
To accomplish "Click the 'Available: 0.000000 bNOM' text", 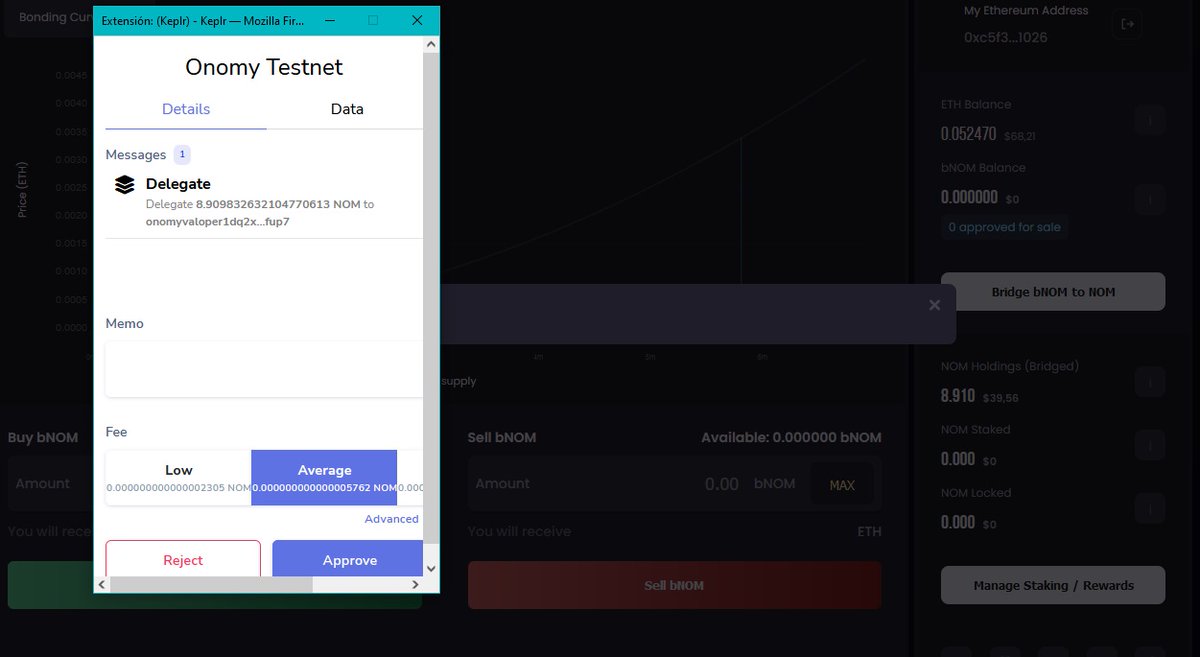I will tap(791, 437).
